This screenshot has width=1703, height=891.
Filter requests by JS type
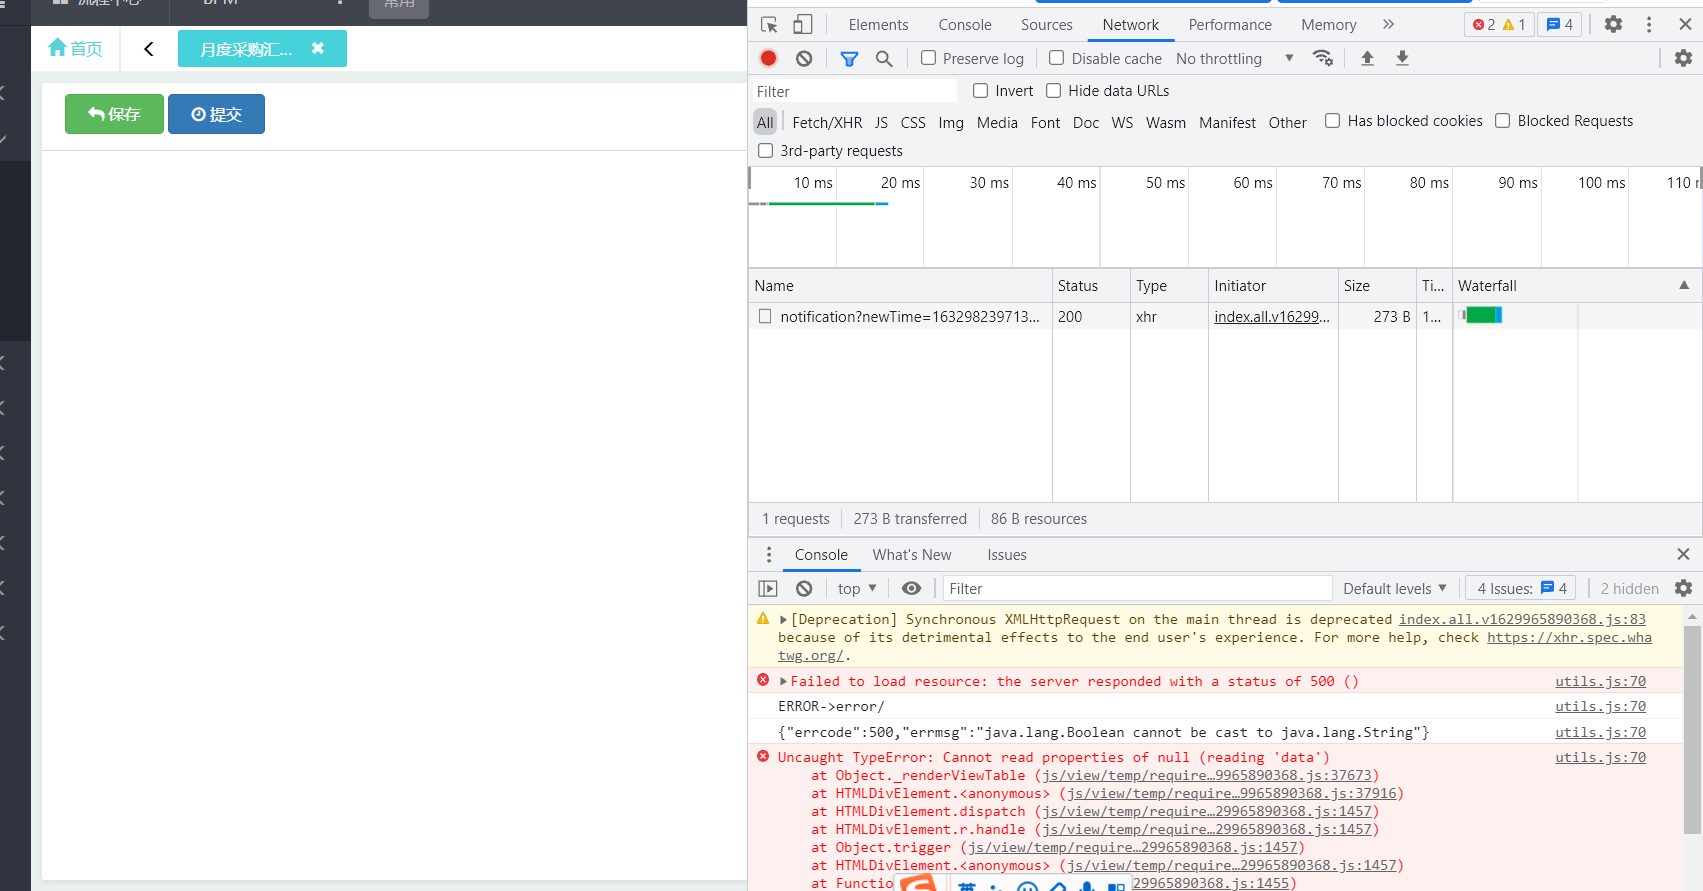(x=881, y=123)
